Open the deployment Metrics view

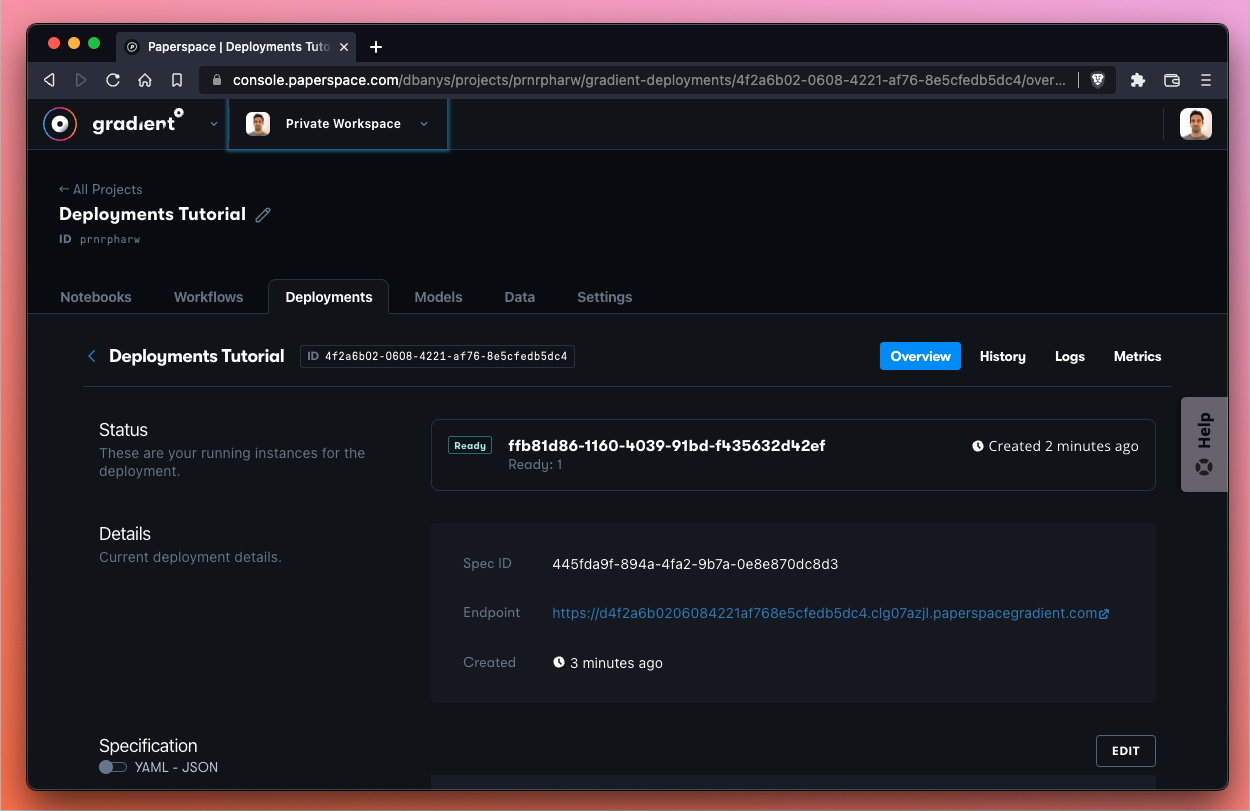tap(1138, 356)
